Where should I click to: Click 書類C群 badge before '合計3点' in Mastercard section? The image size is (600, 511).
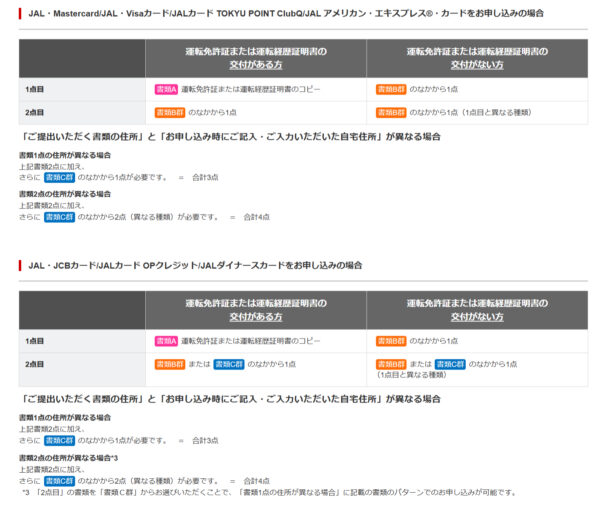(x=59, y=177)
